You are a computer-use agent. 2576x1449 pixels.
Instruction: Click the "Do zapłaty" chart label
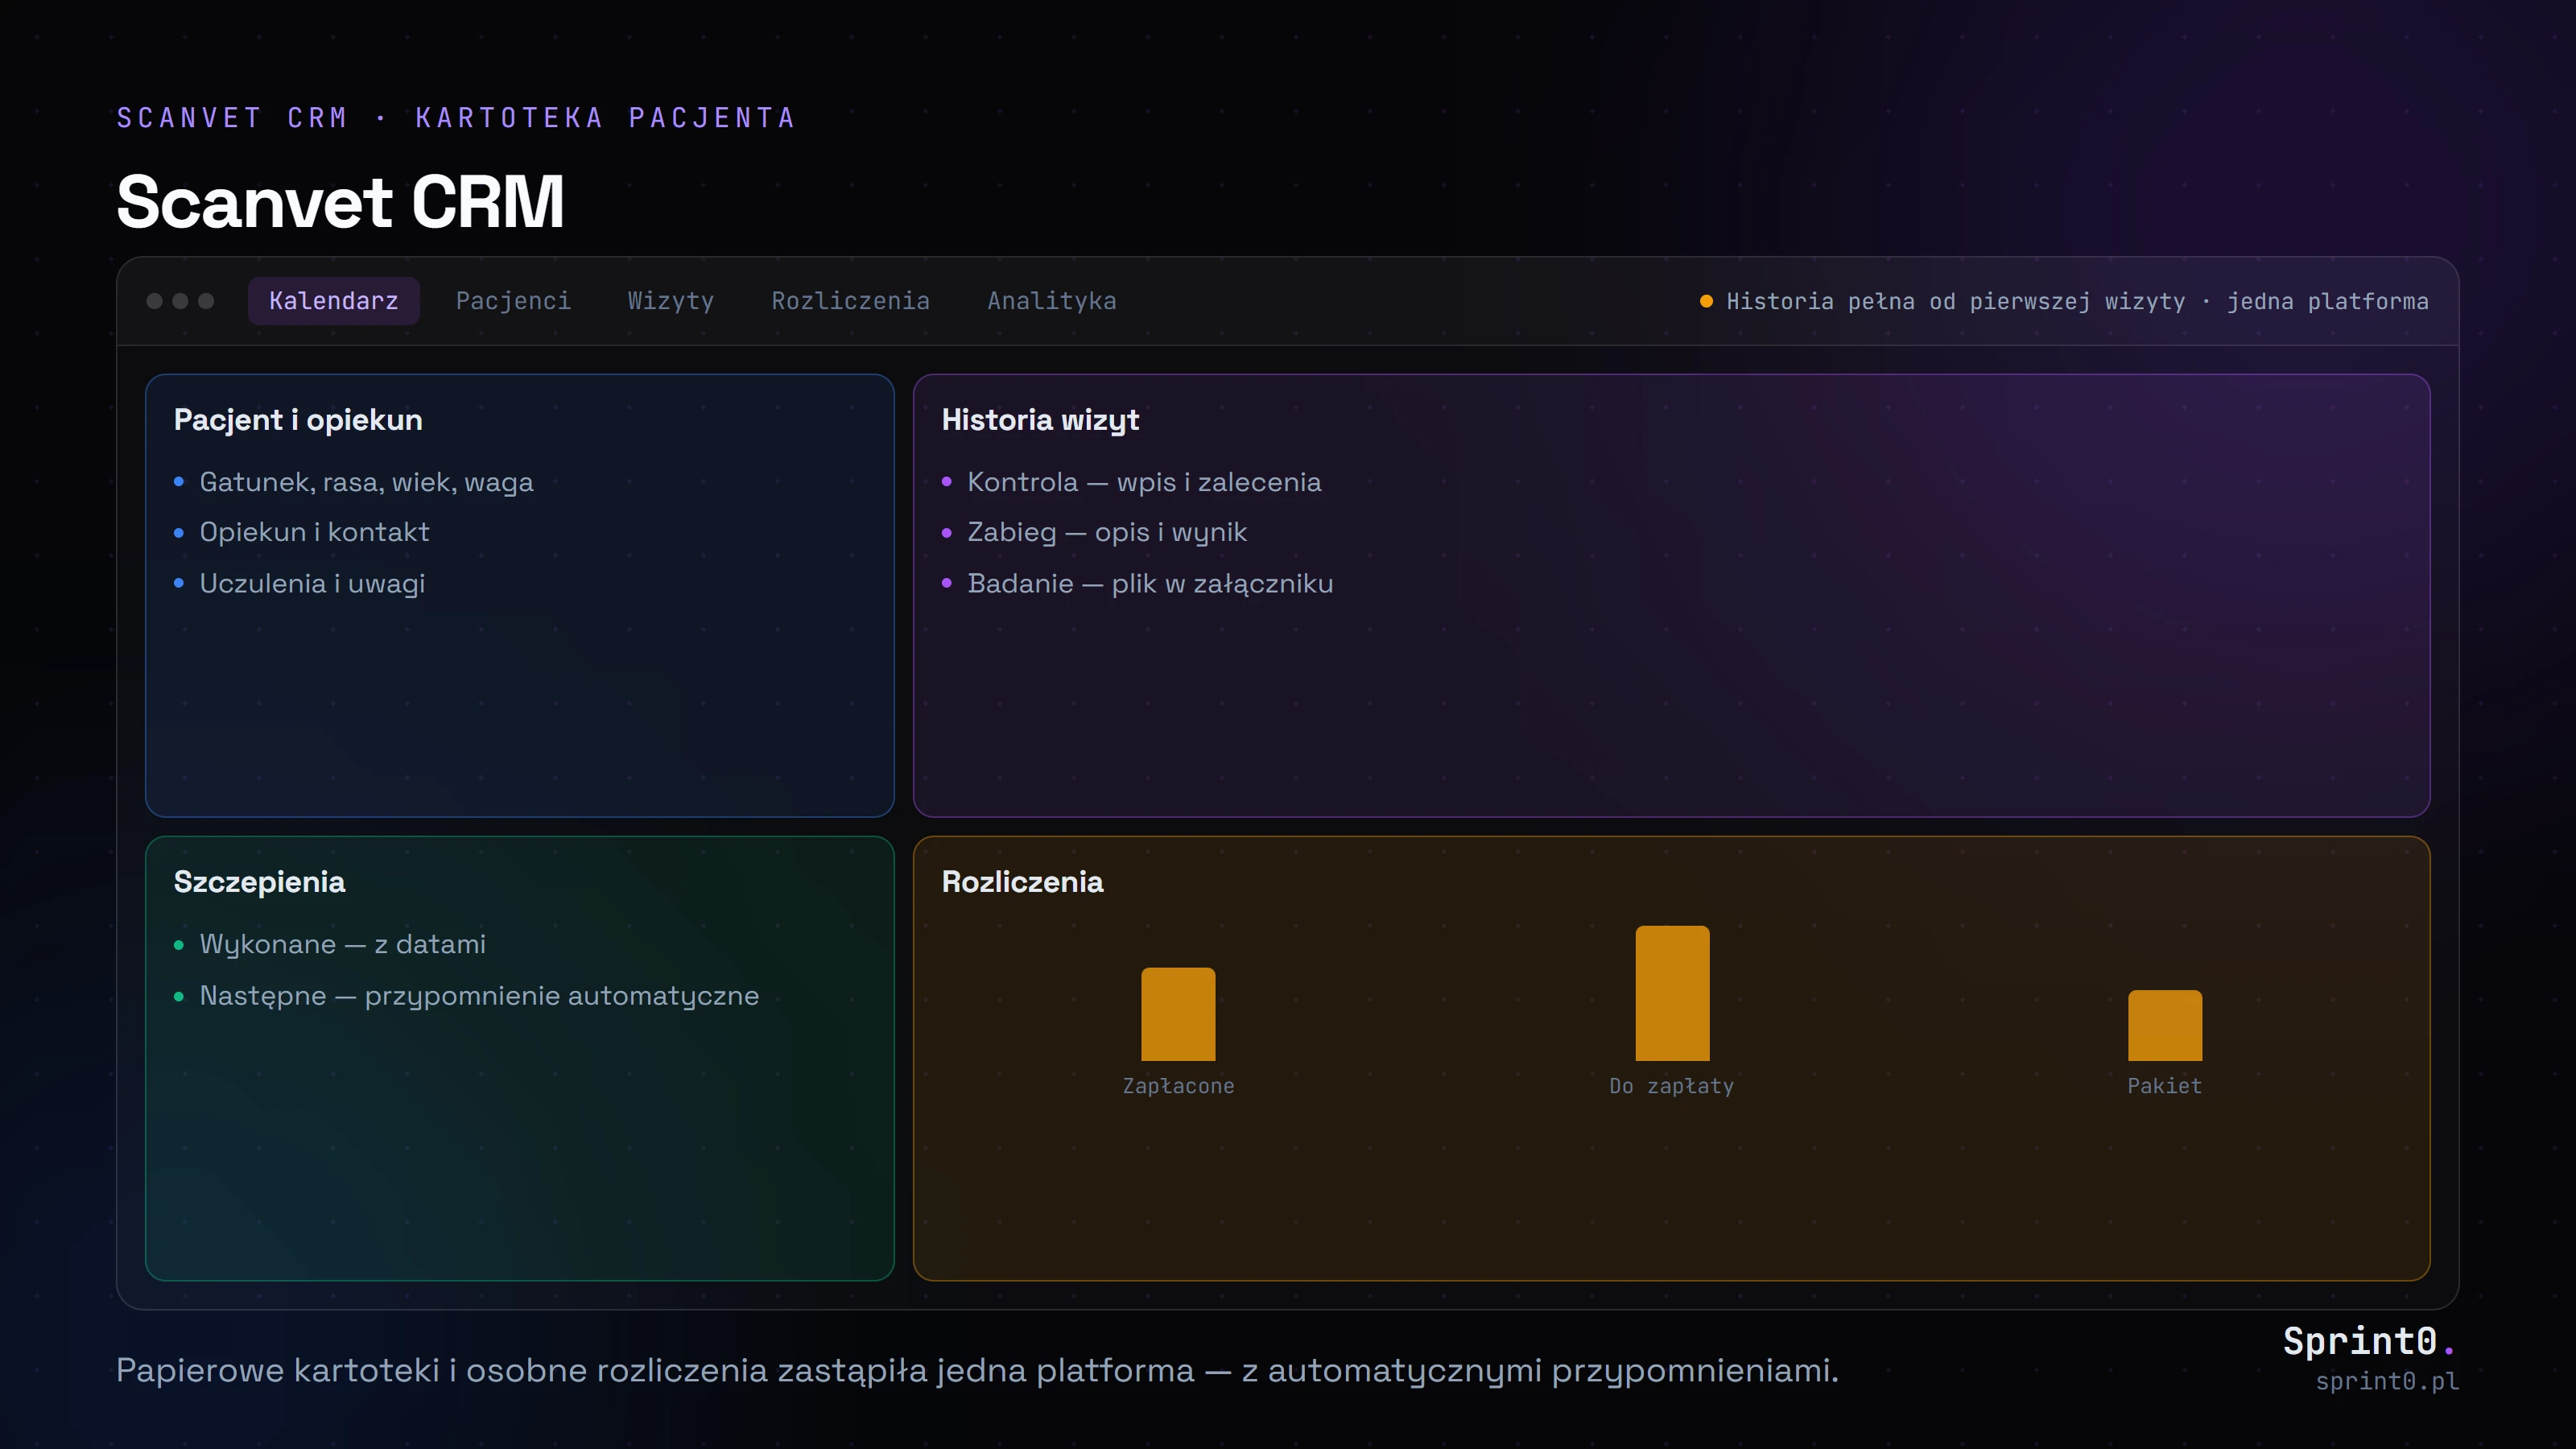point(1672,1086)
